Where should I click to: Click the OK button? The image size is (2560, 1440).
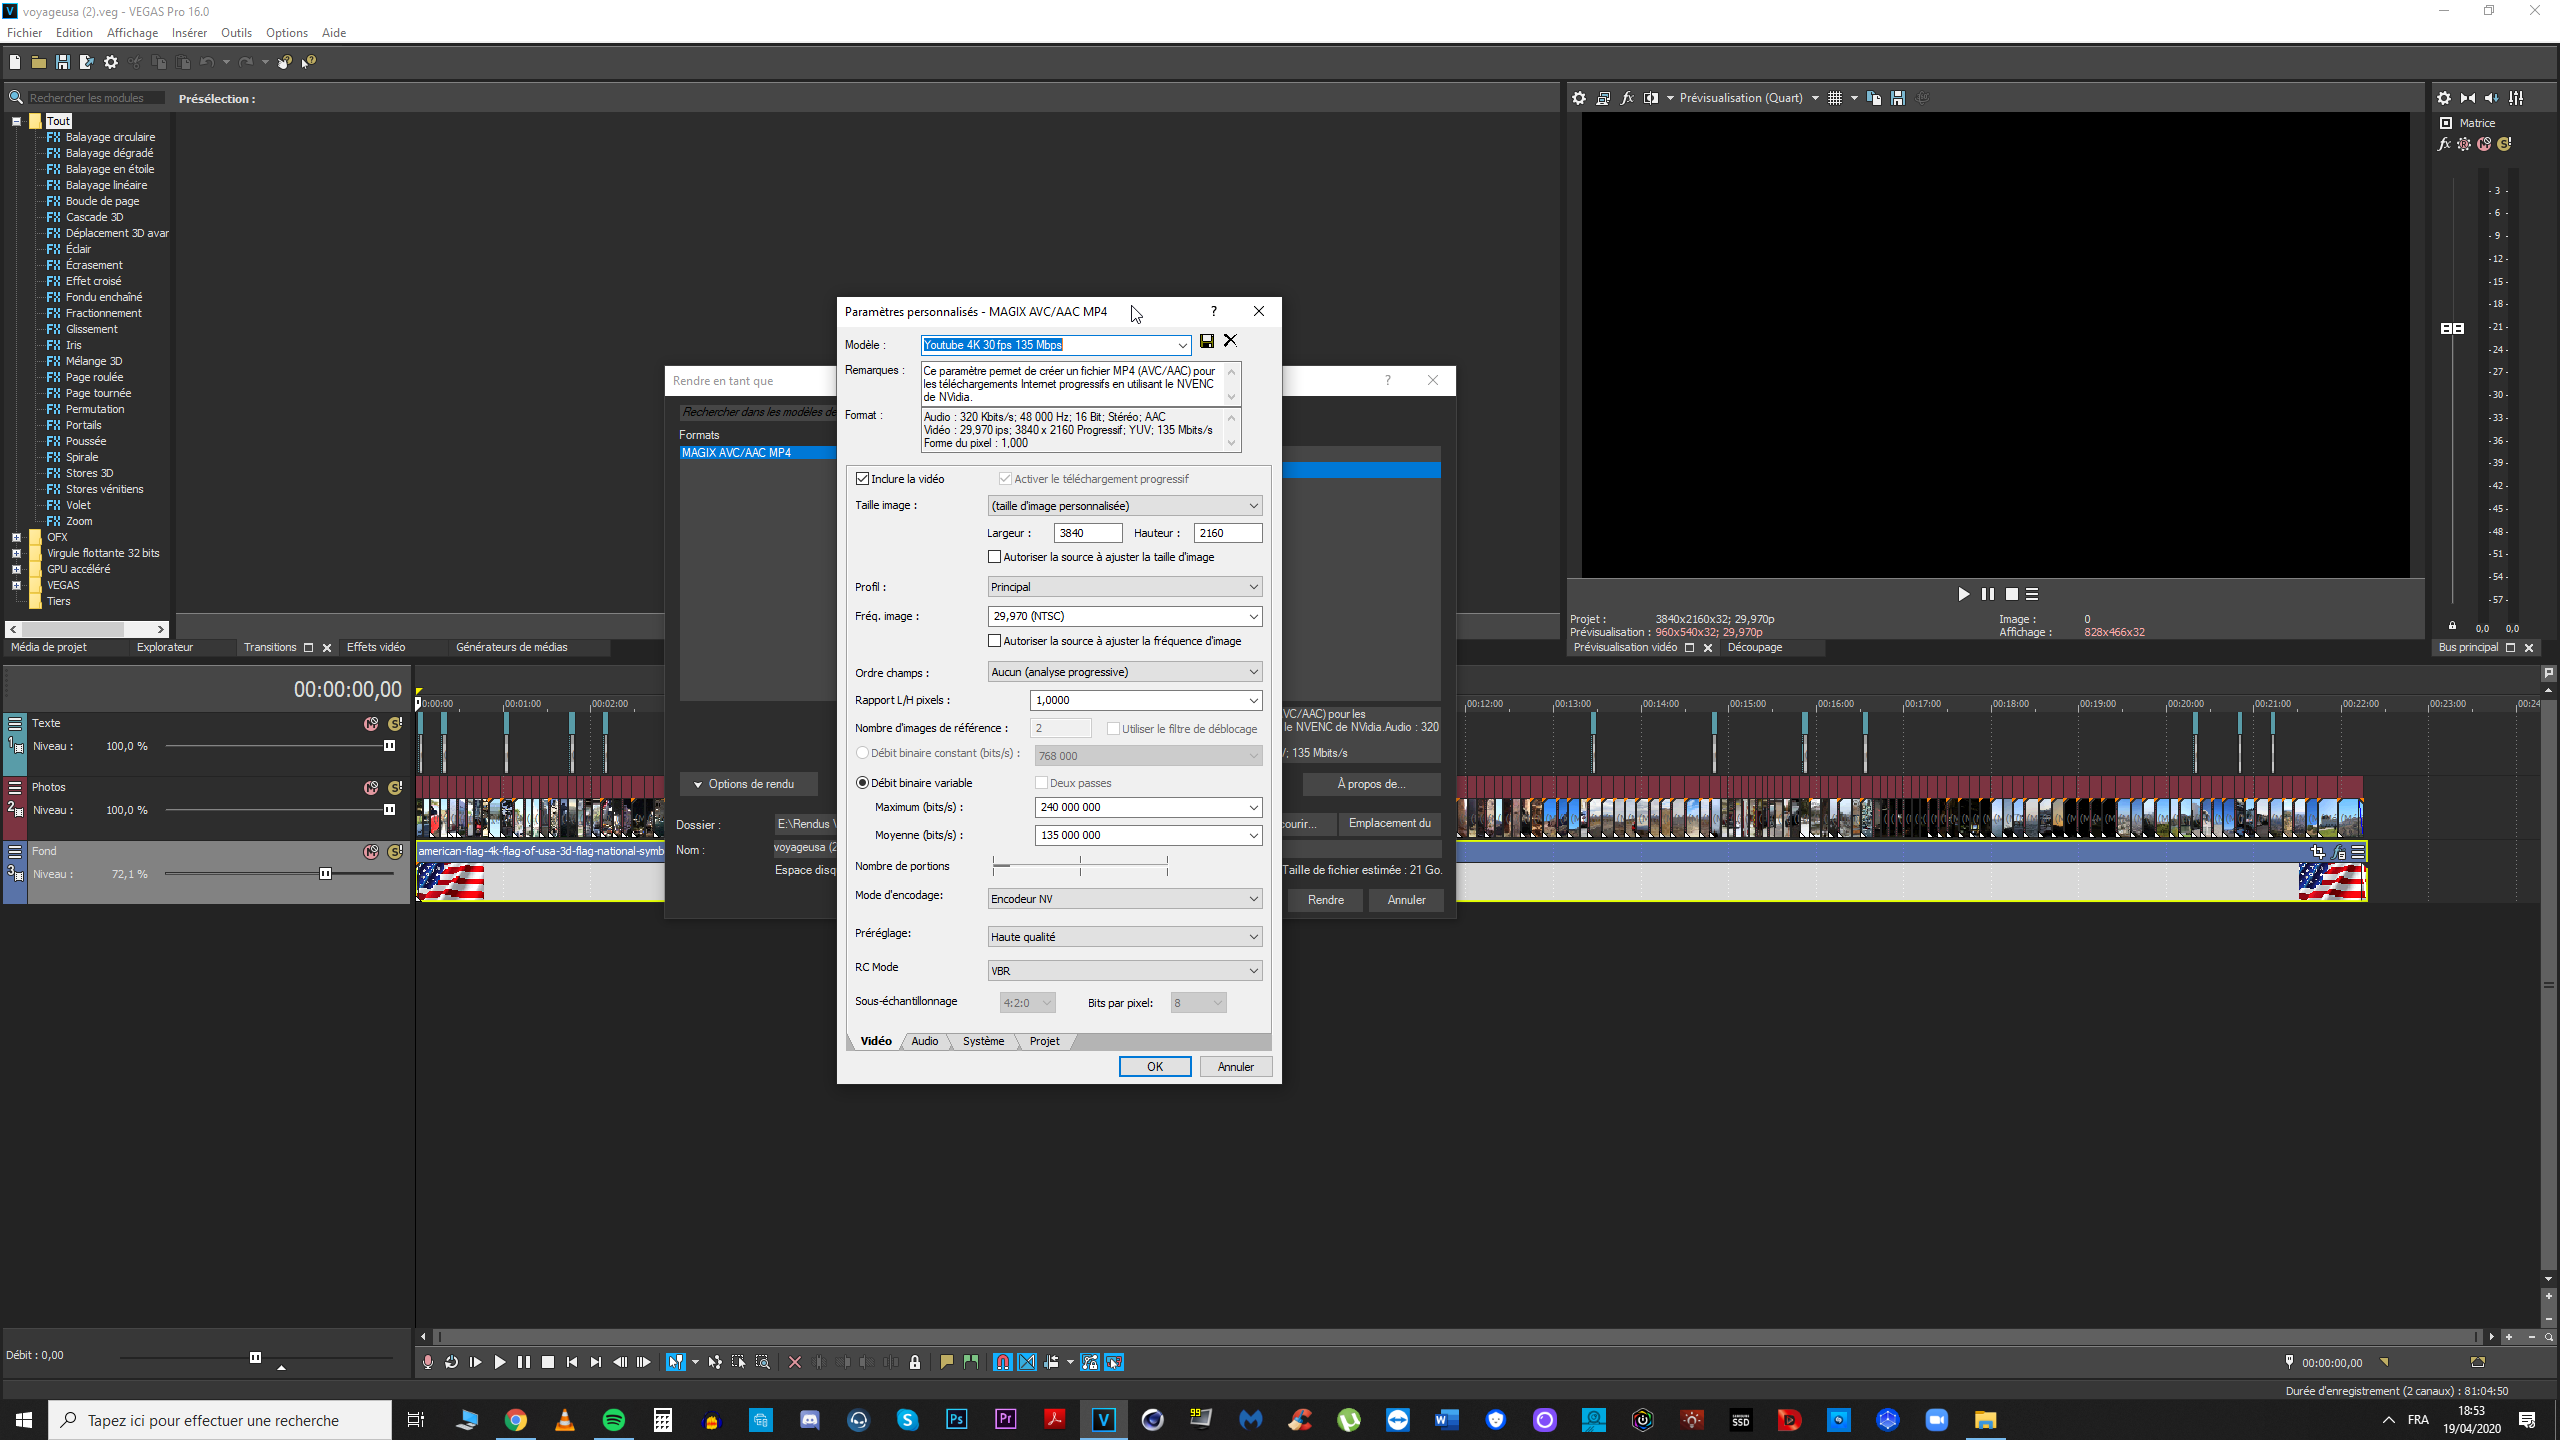[x=1155, y=1067]
